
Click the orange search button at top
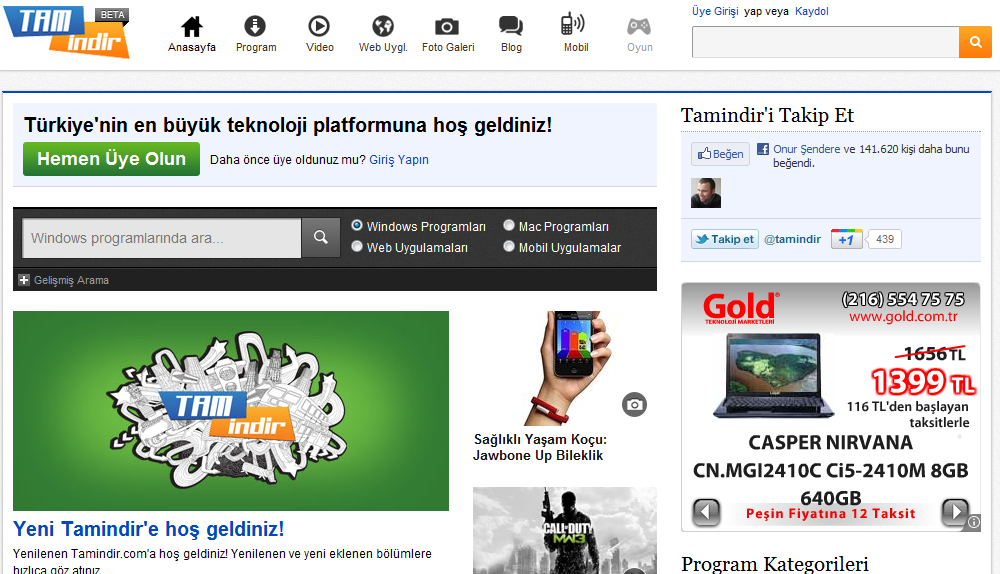coord(974,42)
